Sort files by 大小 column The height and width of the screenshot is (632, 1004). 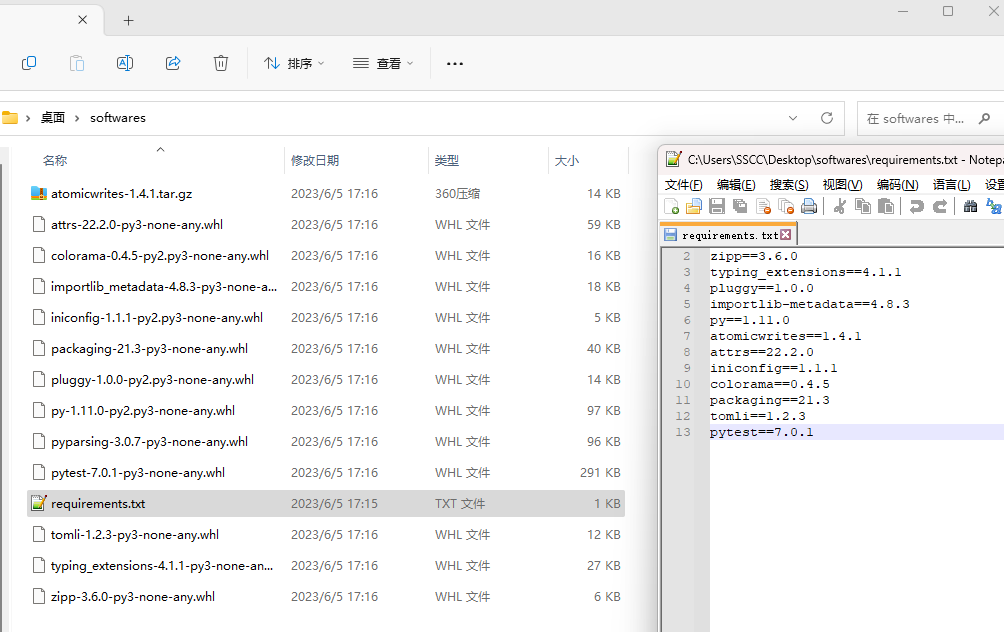pyautogui.click(x=567, y=161)
